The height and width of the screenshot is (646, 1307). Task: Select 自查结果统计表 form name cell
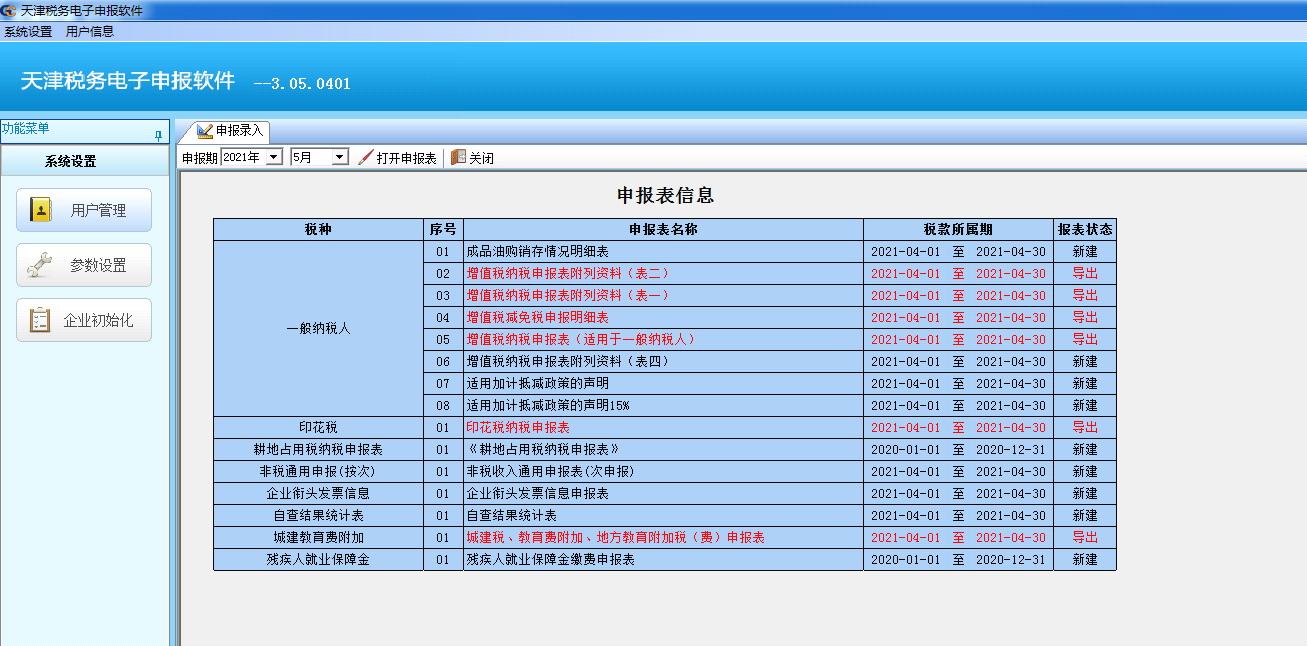(x=663, y=516)
